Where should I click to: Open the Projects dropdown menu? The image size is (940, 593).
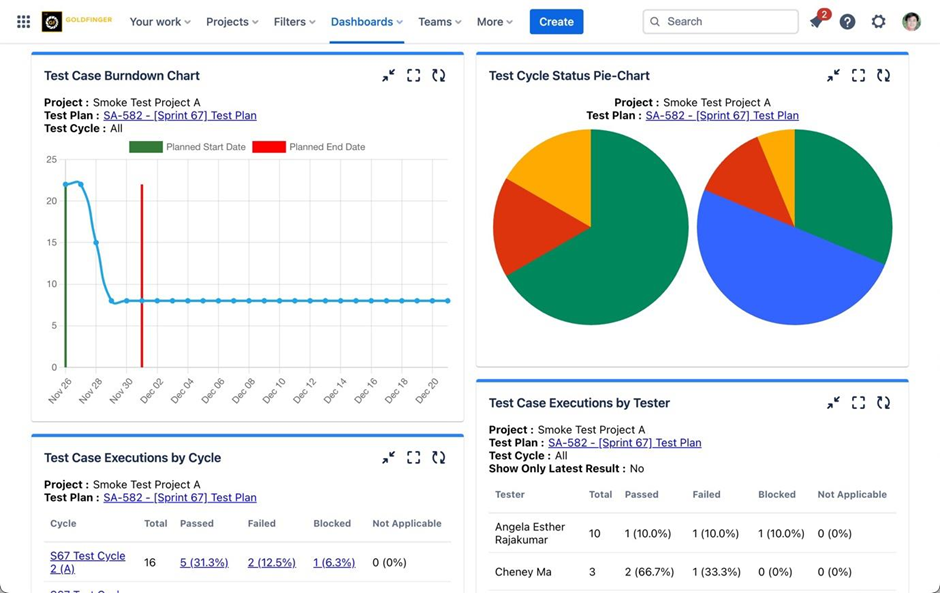[x=232, y=22]
